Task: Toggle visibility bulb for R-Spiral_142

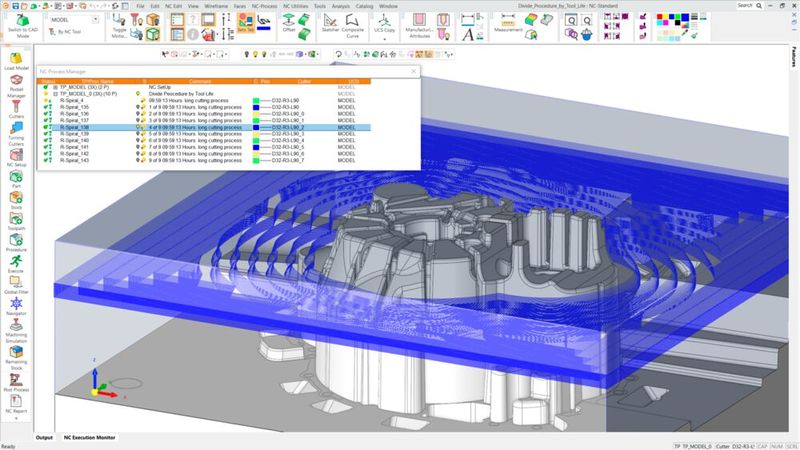Action: click(138, 154)
